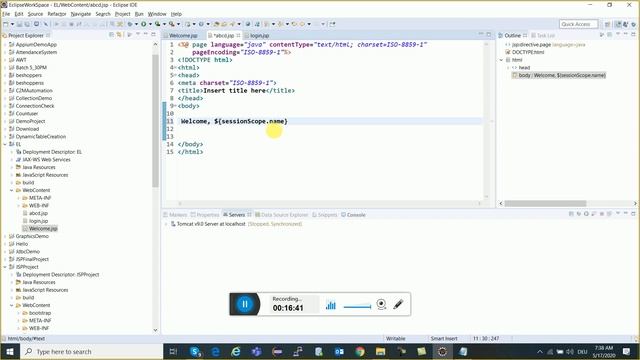The width and height of the screenshot is (640, 360).
Task: Collapse the EL project node
Action: click(x=5, y=144)
